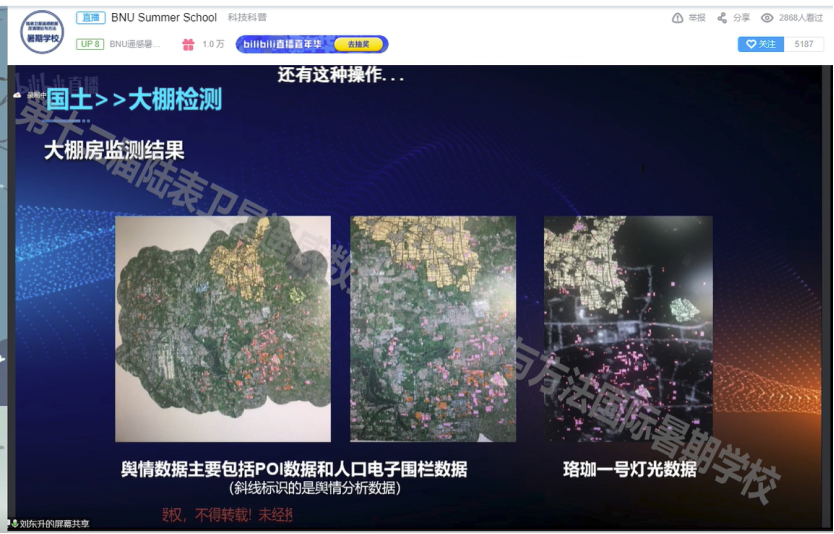This screenshot has height=534, width=834.
Task: Open the 科技科普 category link
Action: tap(247, 18)
